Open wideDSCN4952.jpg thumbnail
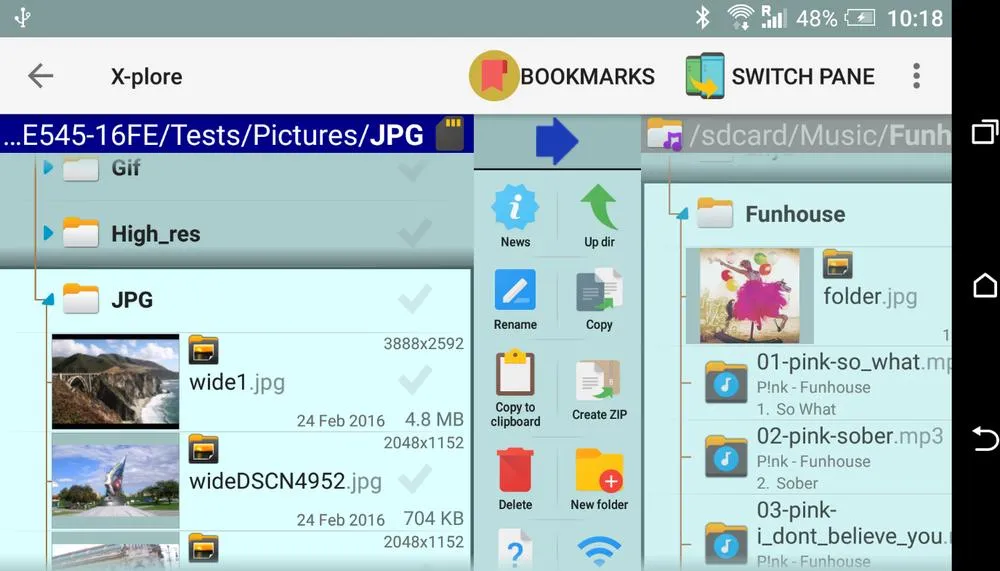This screenshot has width=1000, height=571. (115, 480)
